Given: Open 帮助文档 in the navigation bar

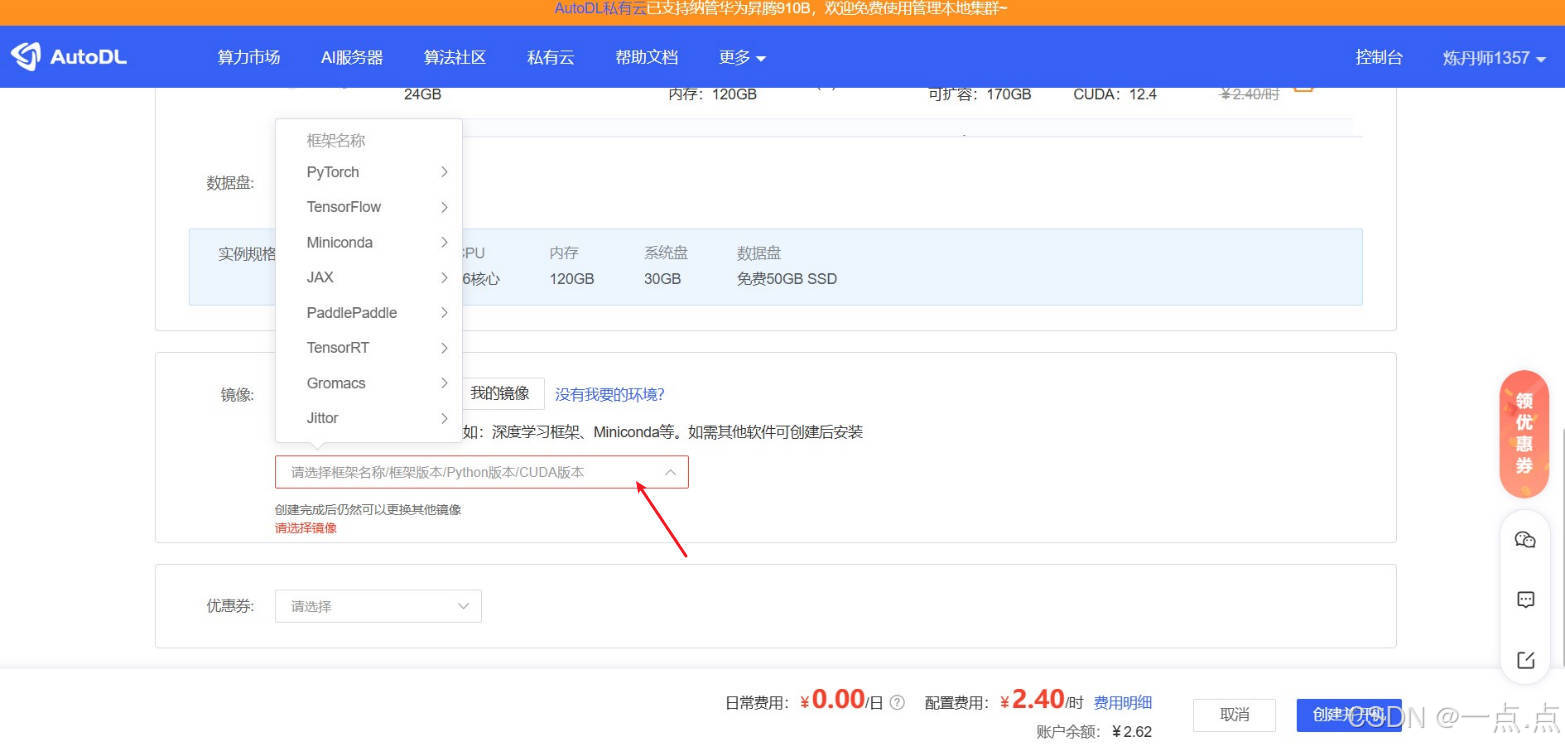Looking at the screenshot, I should tap(646, 57).
